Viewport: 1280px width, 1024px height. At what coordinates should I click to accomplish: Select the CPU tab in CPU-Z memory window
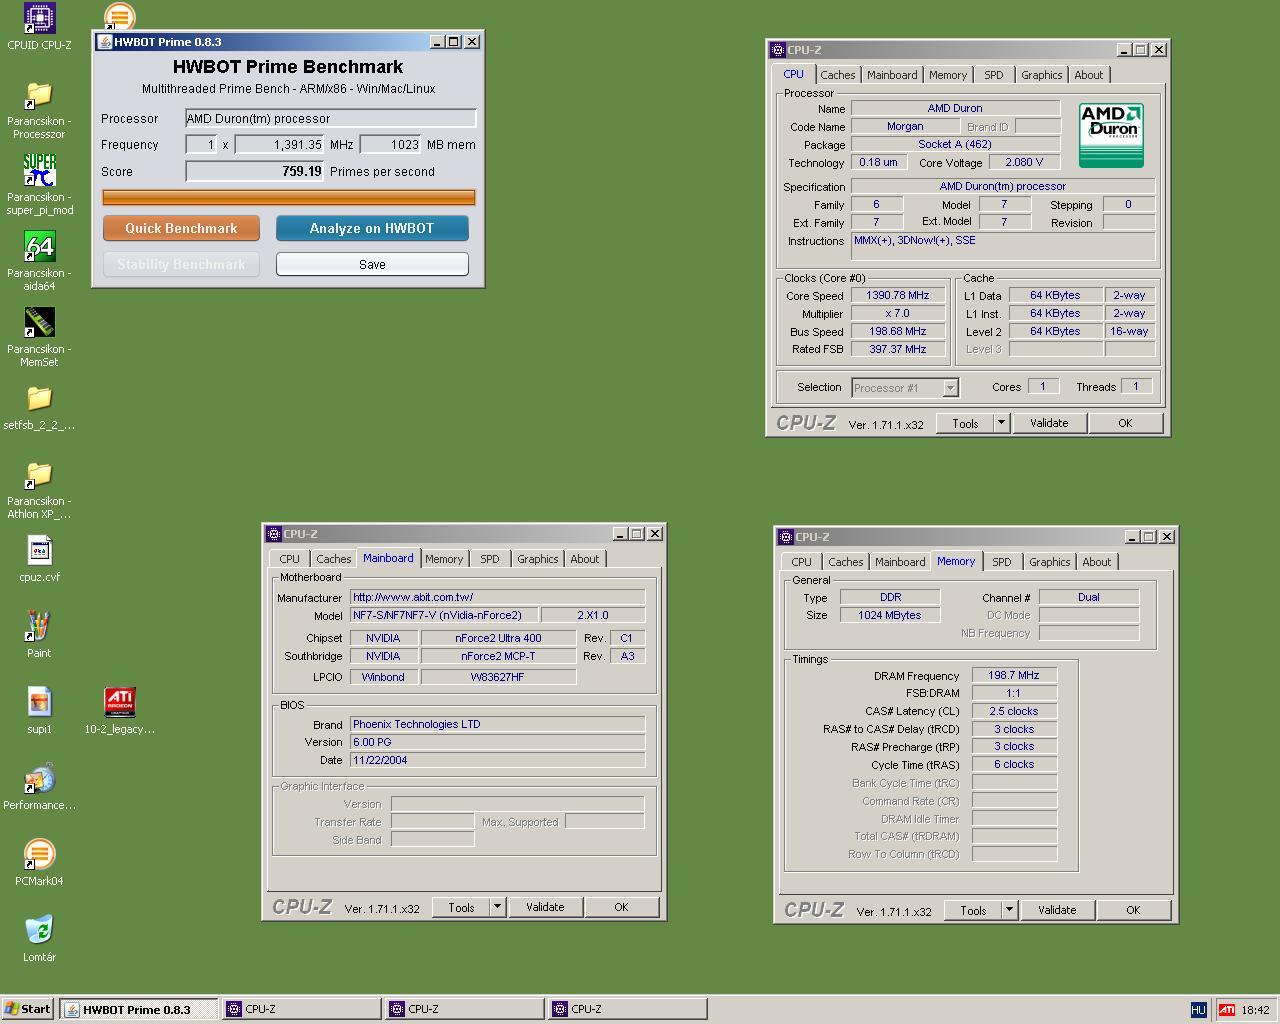pos(801,562)
